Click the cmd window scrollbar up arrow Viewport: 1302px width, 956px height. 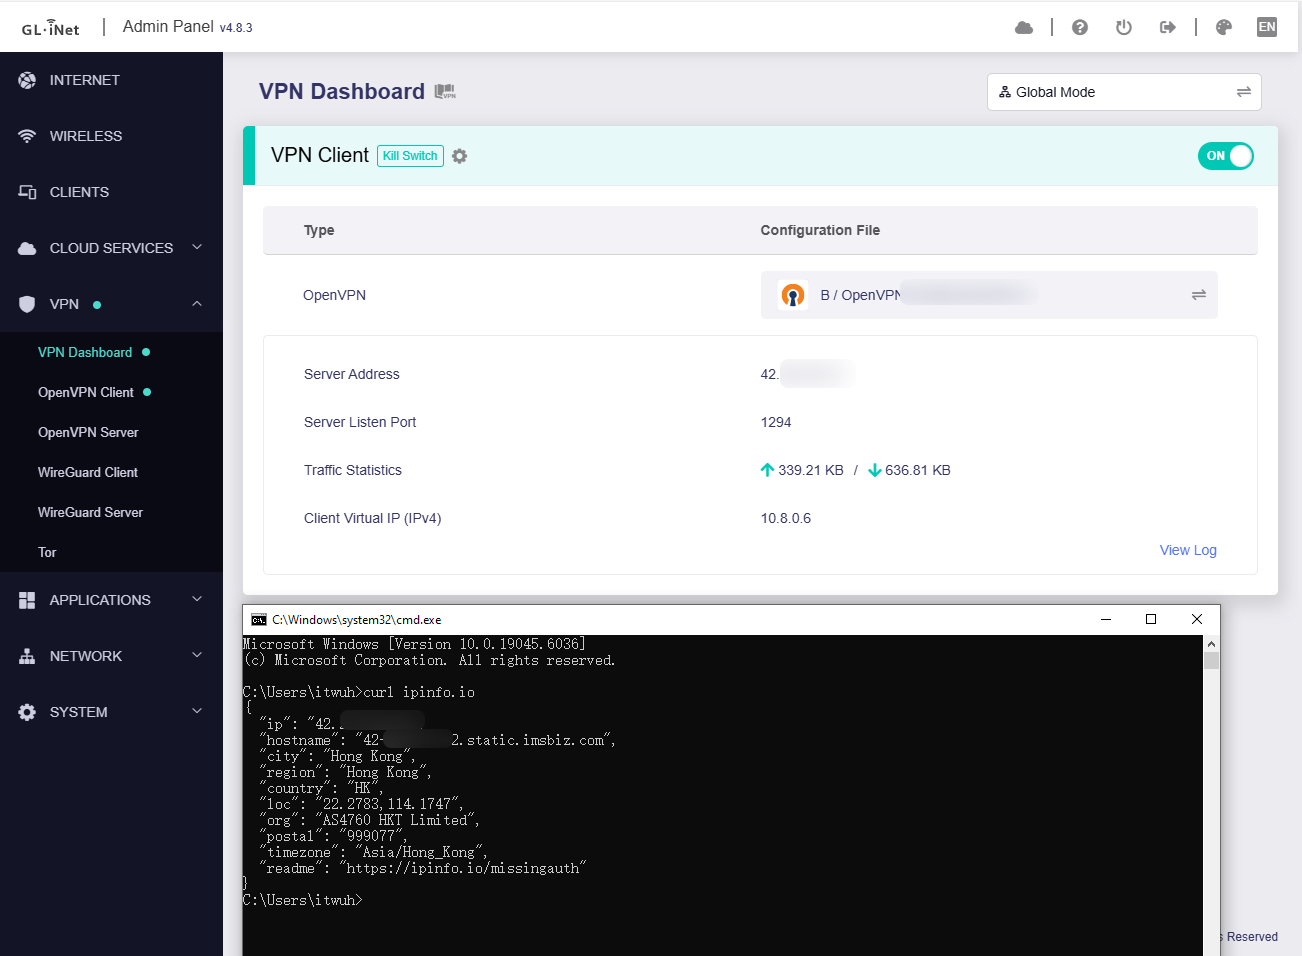coord(1211,645)
